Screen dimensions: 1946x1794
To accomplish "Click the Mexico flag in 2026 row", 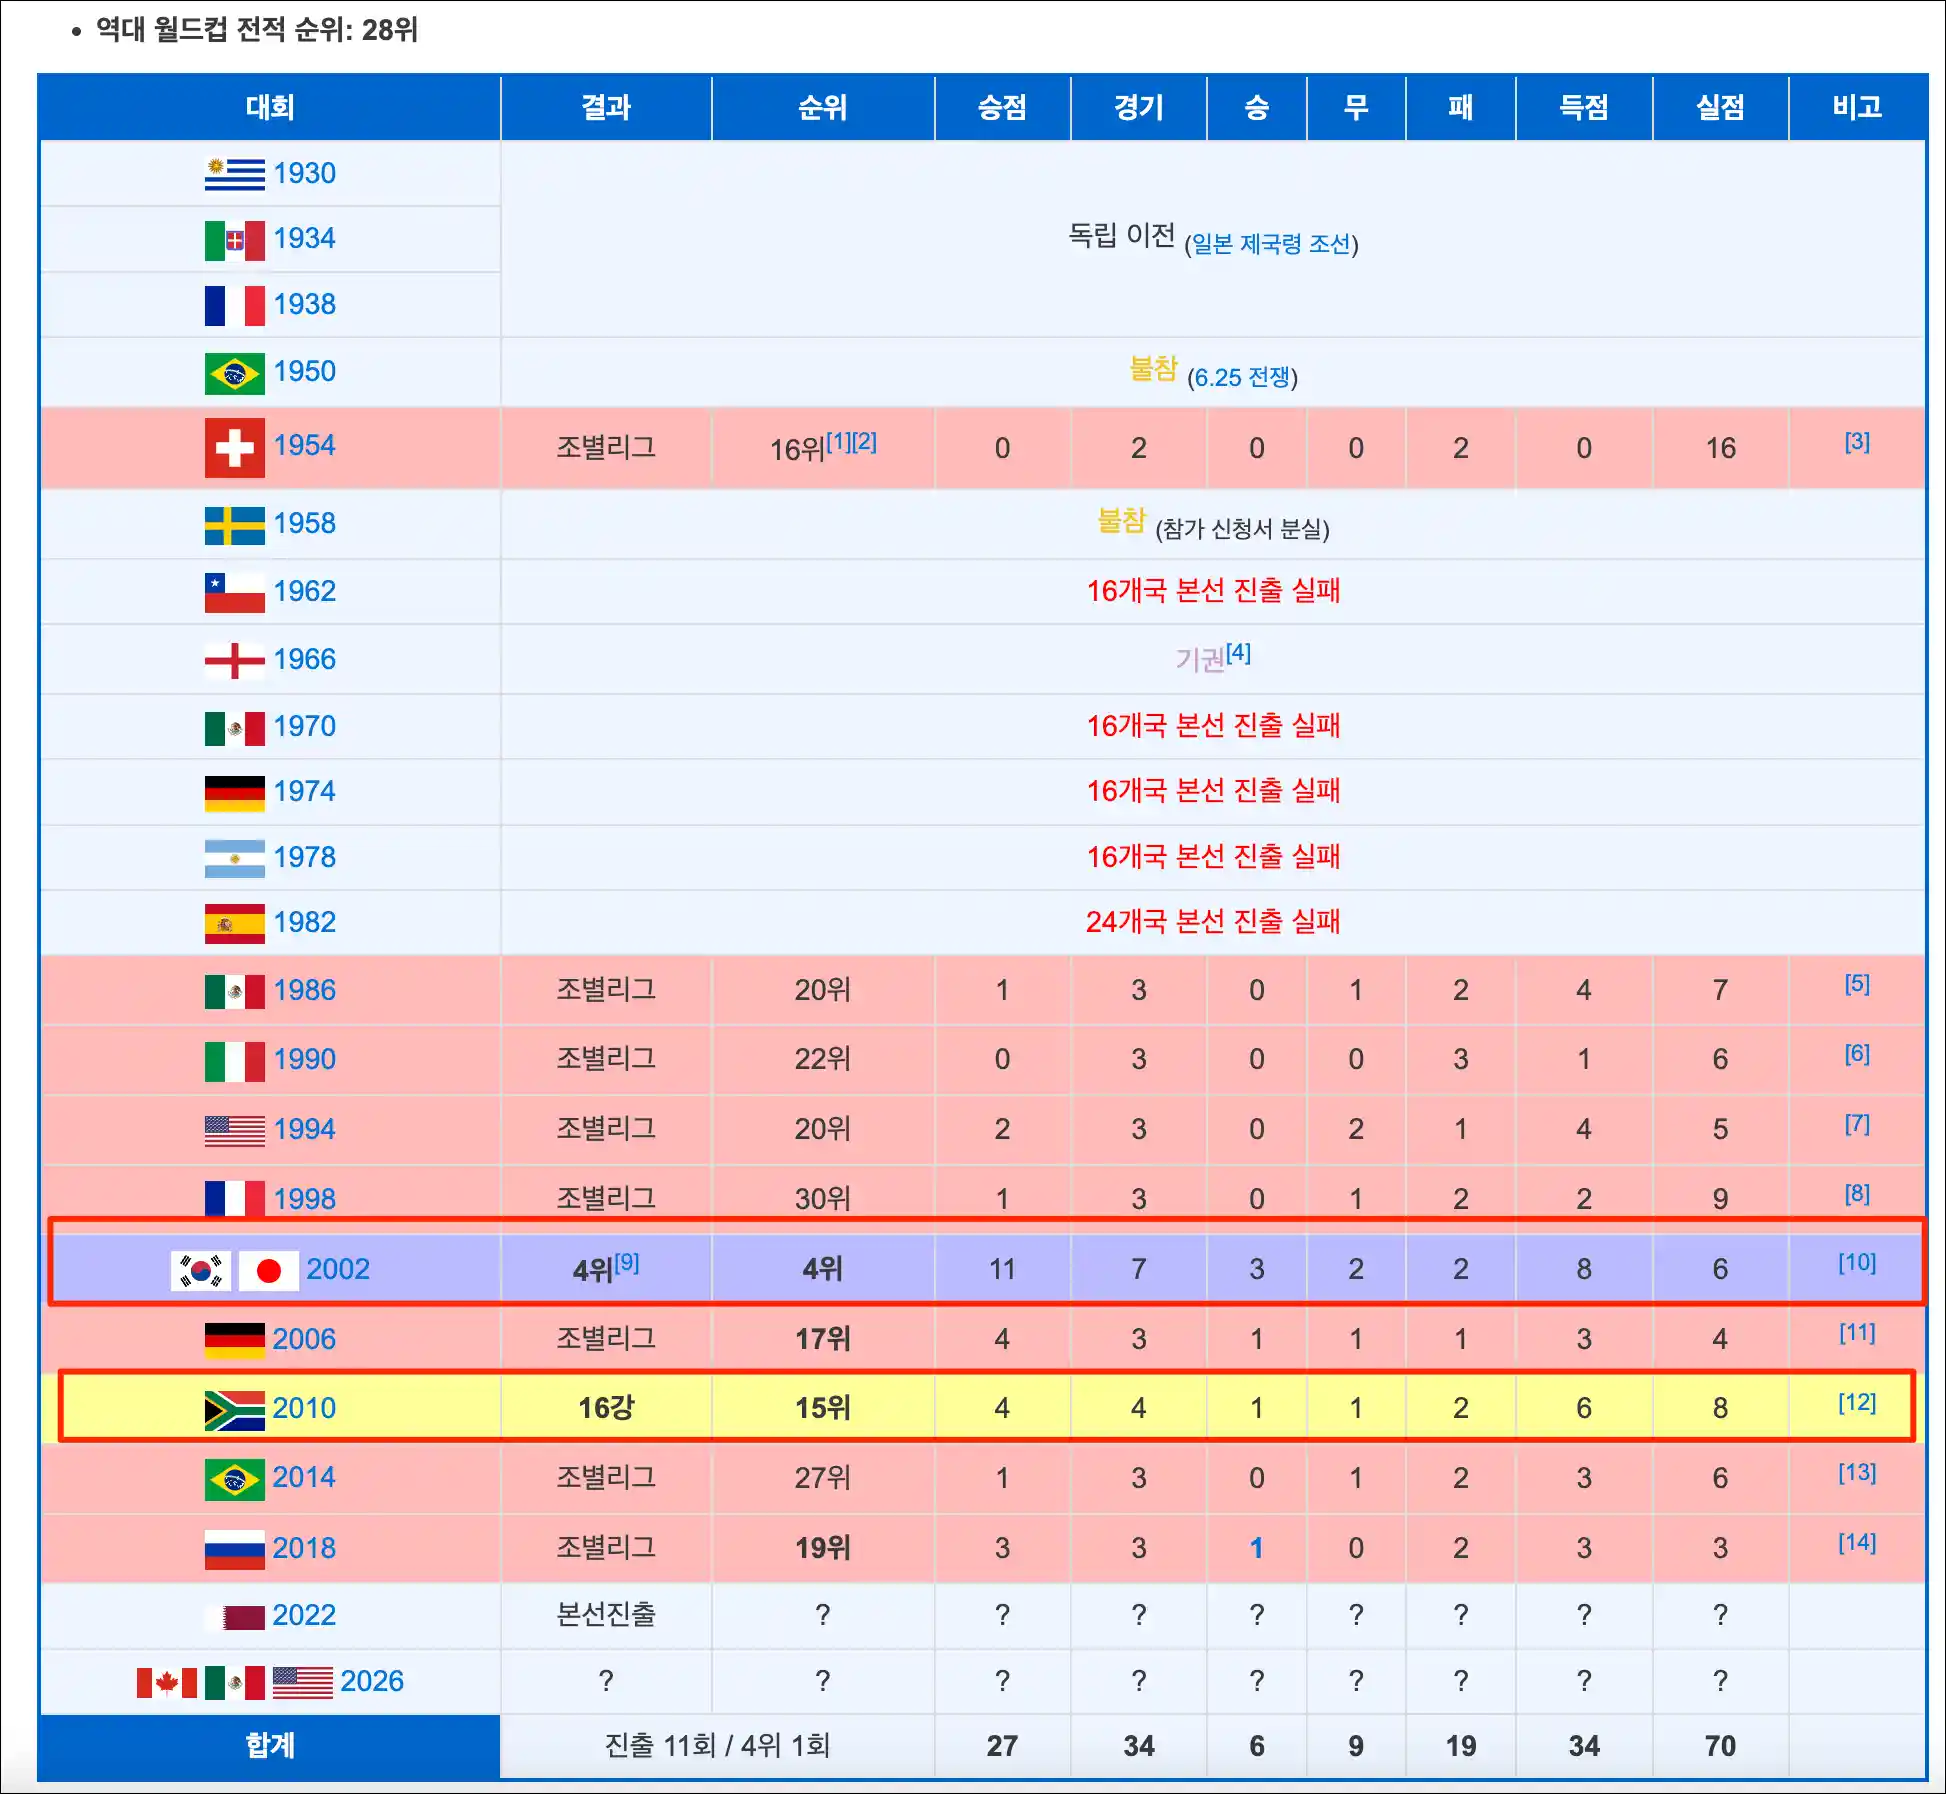I will coord(234,1683).
